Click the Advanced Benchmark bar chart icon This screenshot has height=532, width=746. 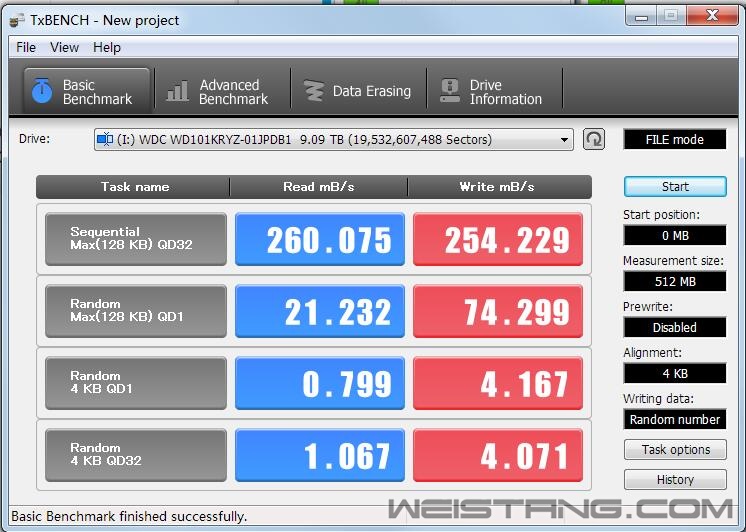[x=177, y=91]
